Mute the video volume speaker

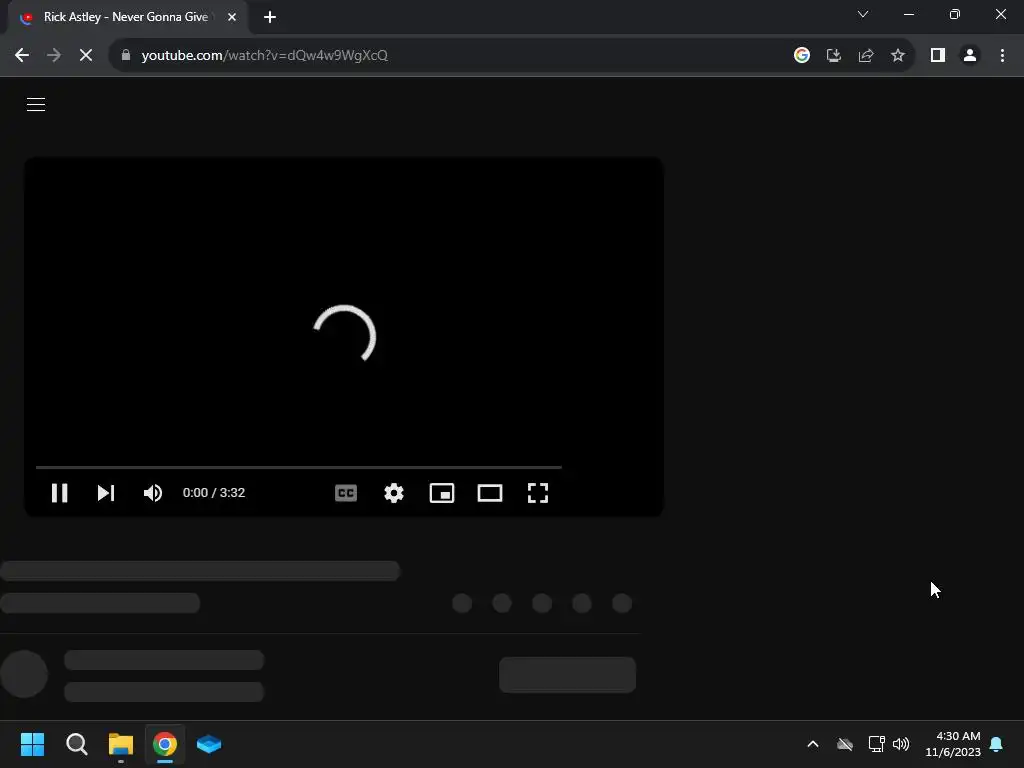click(153, 493)
